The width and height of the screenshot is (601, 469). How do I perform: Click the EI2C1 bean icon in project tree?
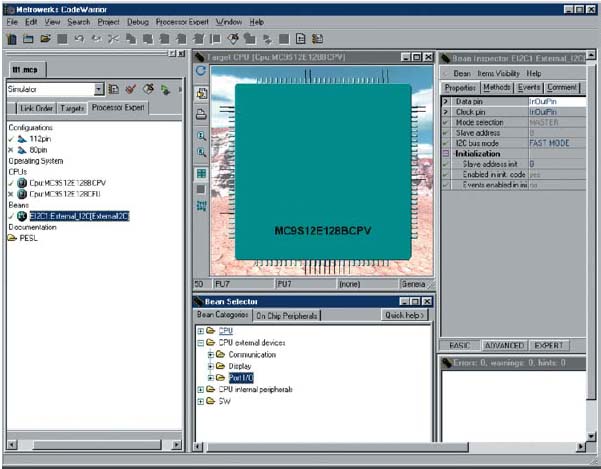pos(22,216)
